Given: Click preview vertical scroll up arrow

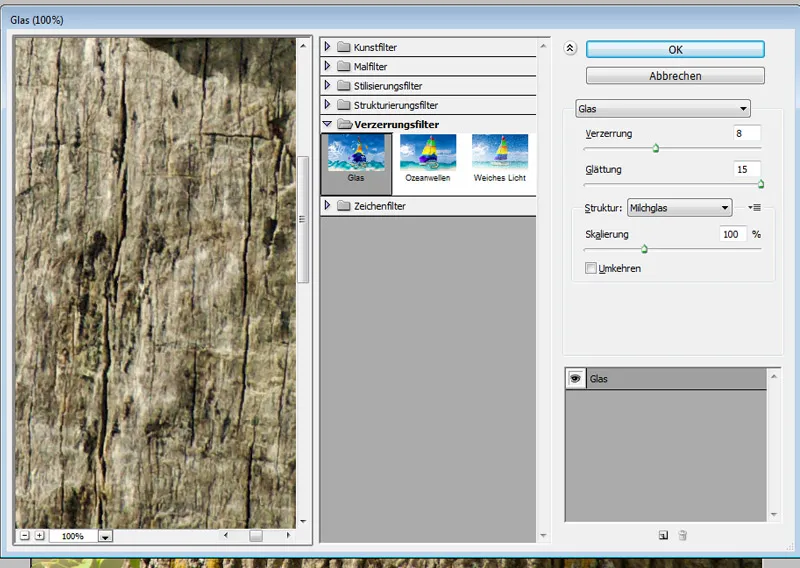Looking at the screenshot, I should 303,45.
